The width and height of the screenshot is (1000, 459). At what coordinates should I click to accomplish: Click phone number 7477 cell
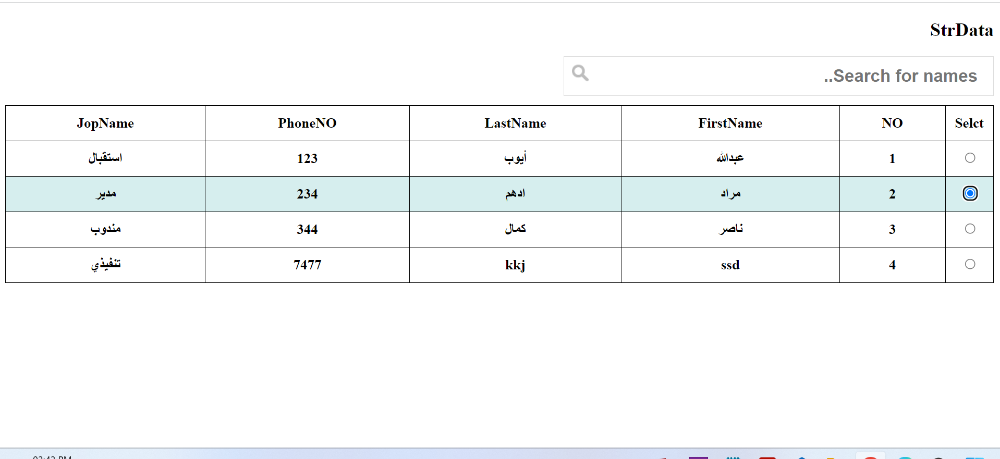point(307,265)
